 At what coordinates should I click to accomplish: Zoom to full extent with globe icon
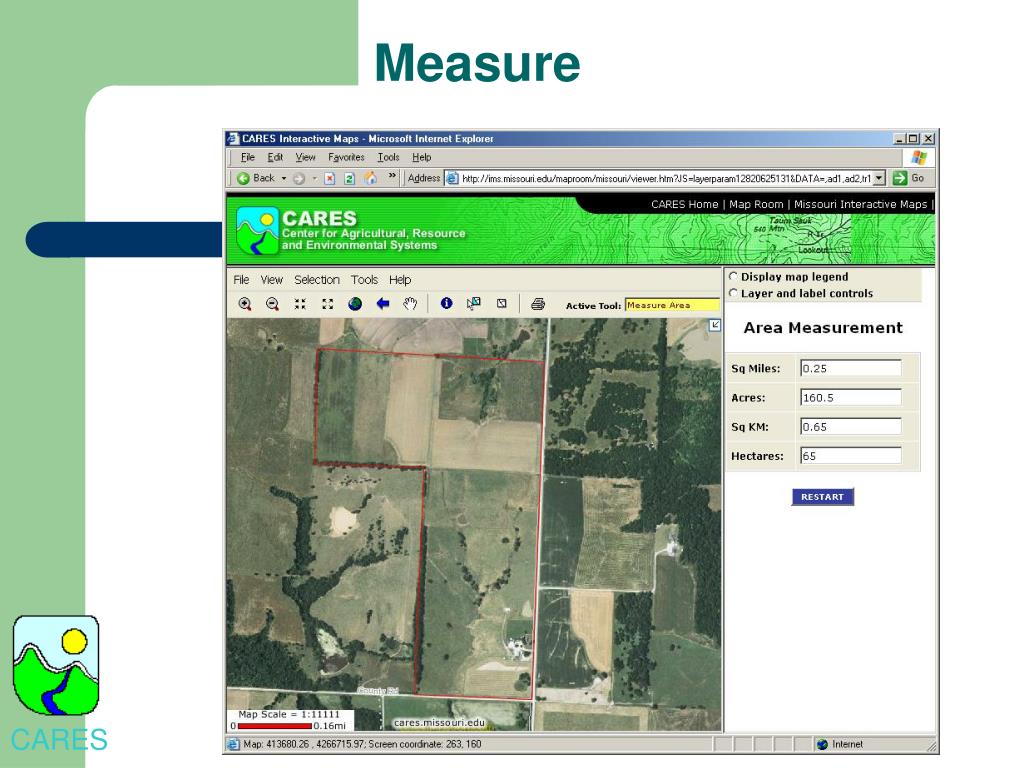tap(355, 304)
